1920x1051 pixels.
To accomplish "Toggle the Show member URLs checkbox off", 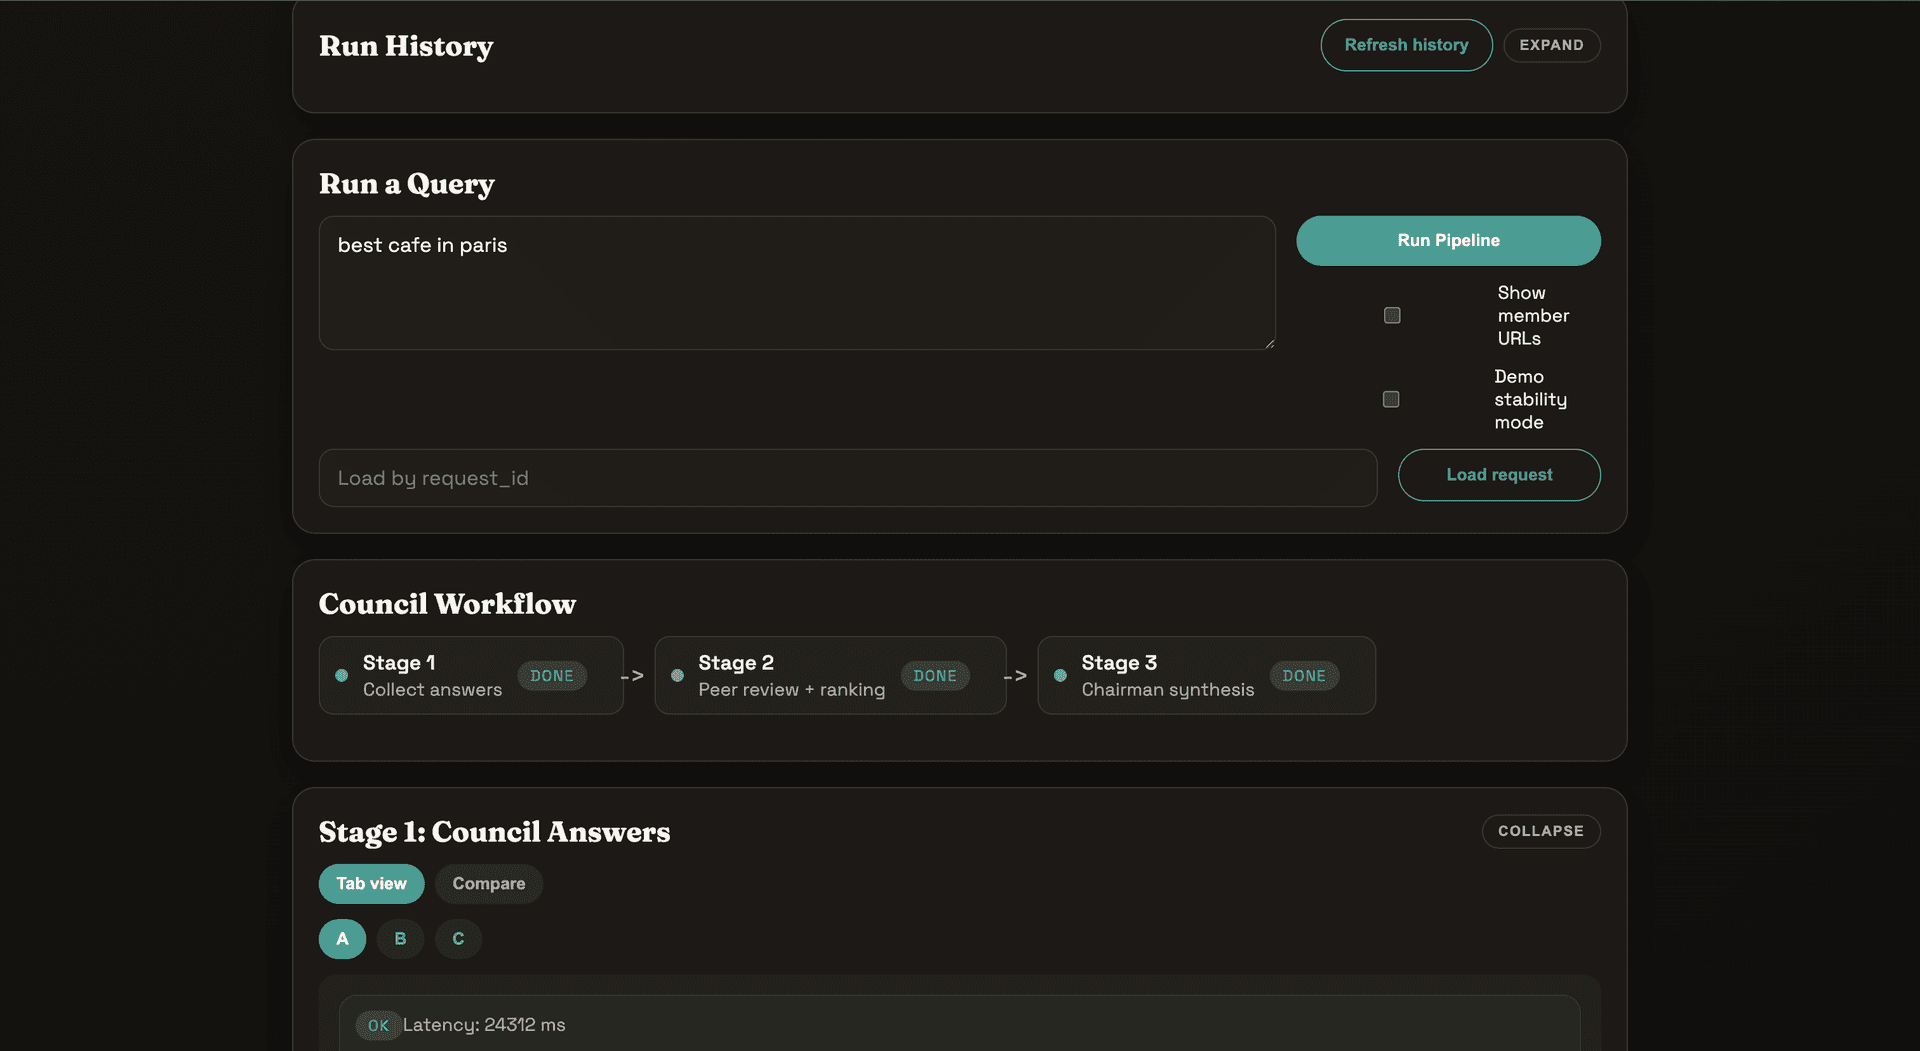I will [x=1391, y=315].
